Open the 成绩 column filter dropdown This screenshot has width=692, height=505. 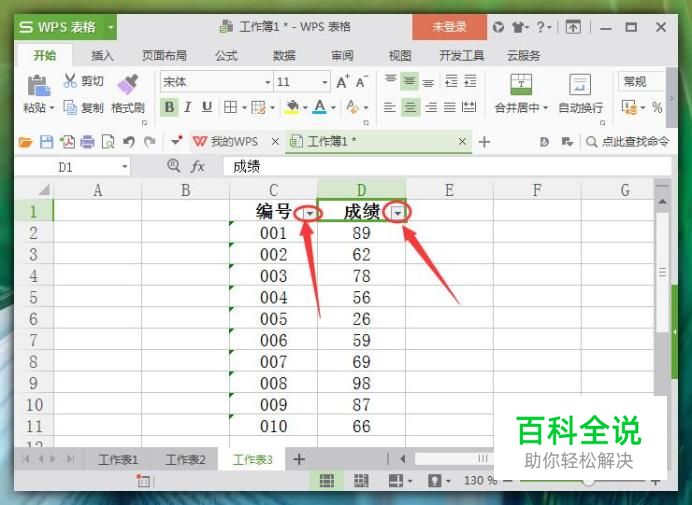pyautogui.click(x=398, y=214)
